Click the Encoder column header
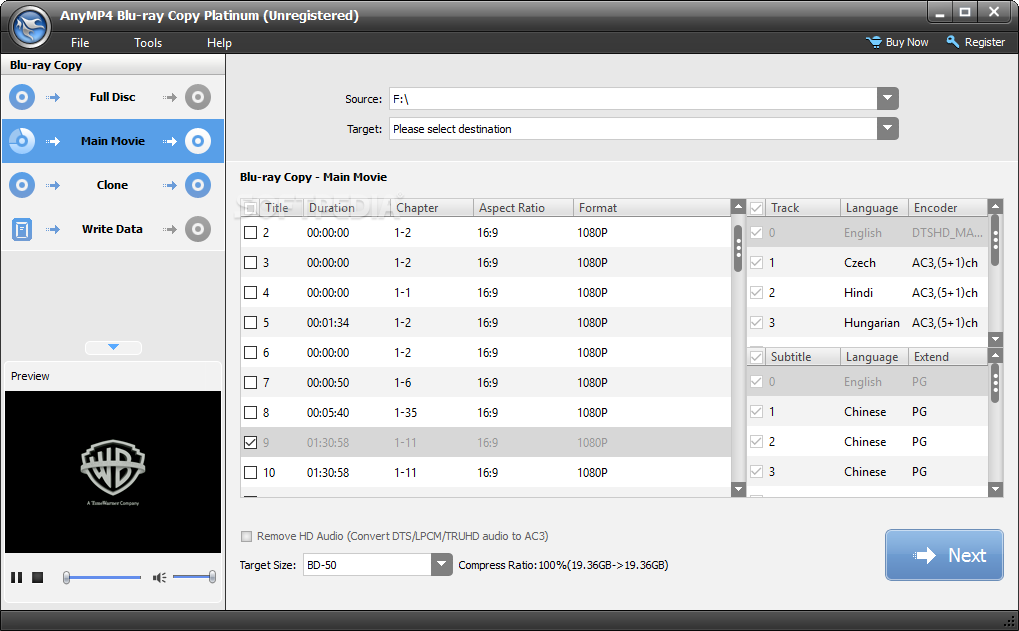 (x=948, y=208)
